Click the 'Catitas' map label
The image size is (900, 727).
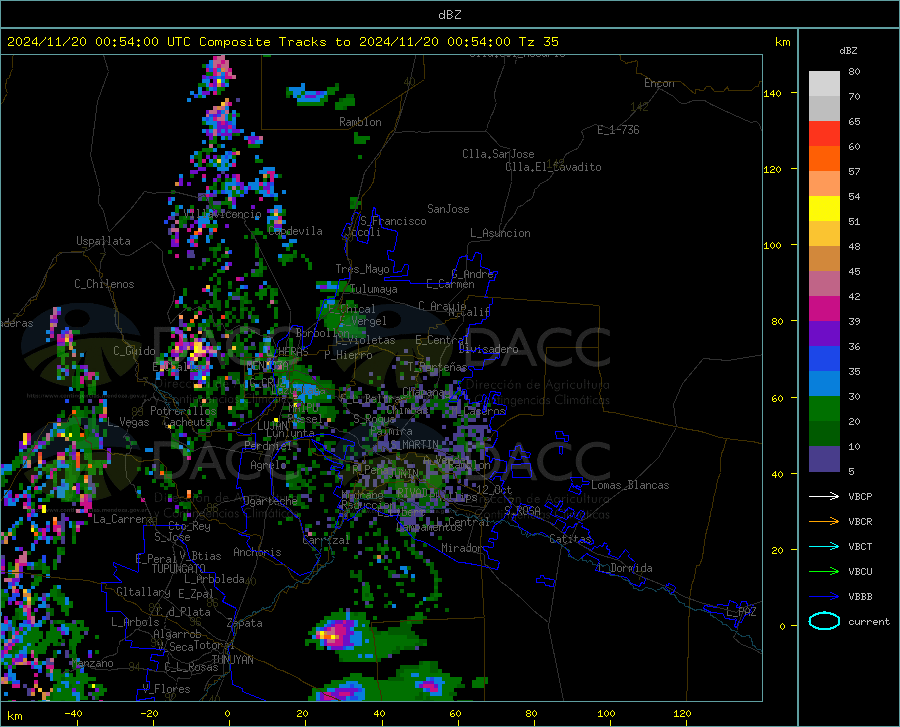click(570, 539)
